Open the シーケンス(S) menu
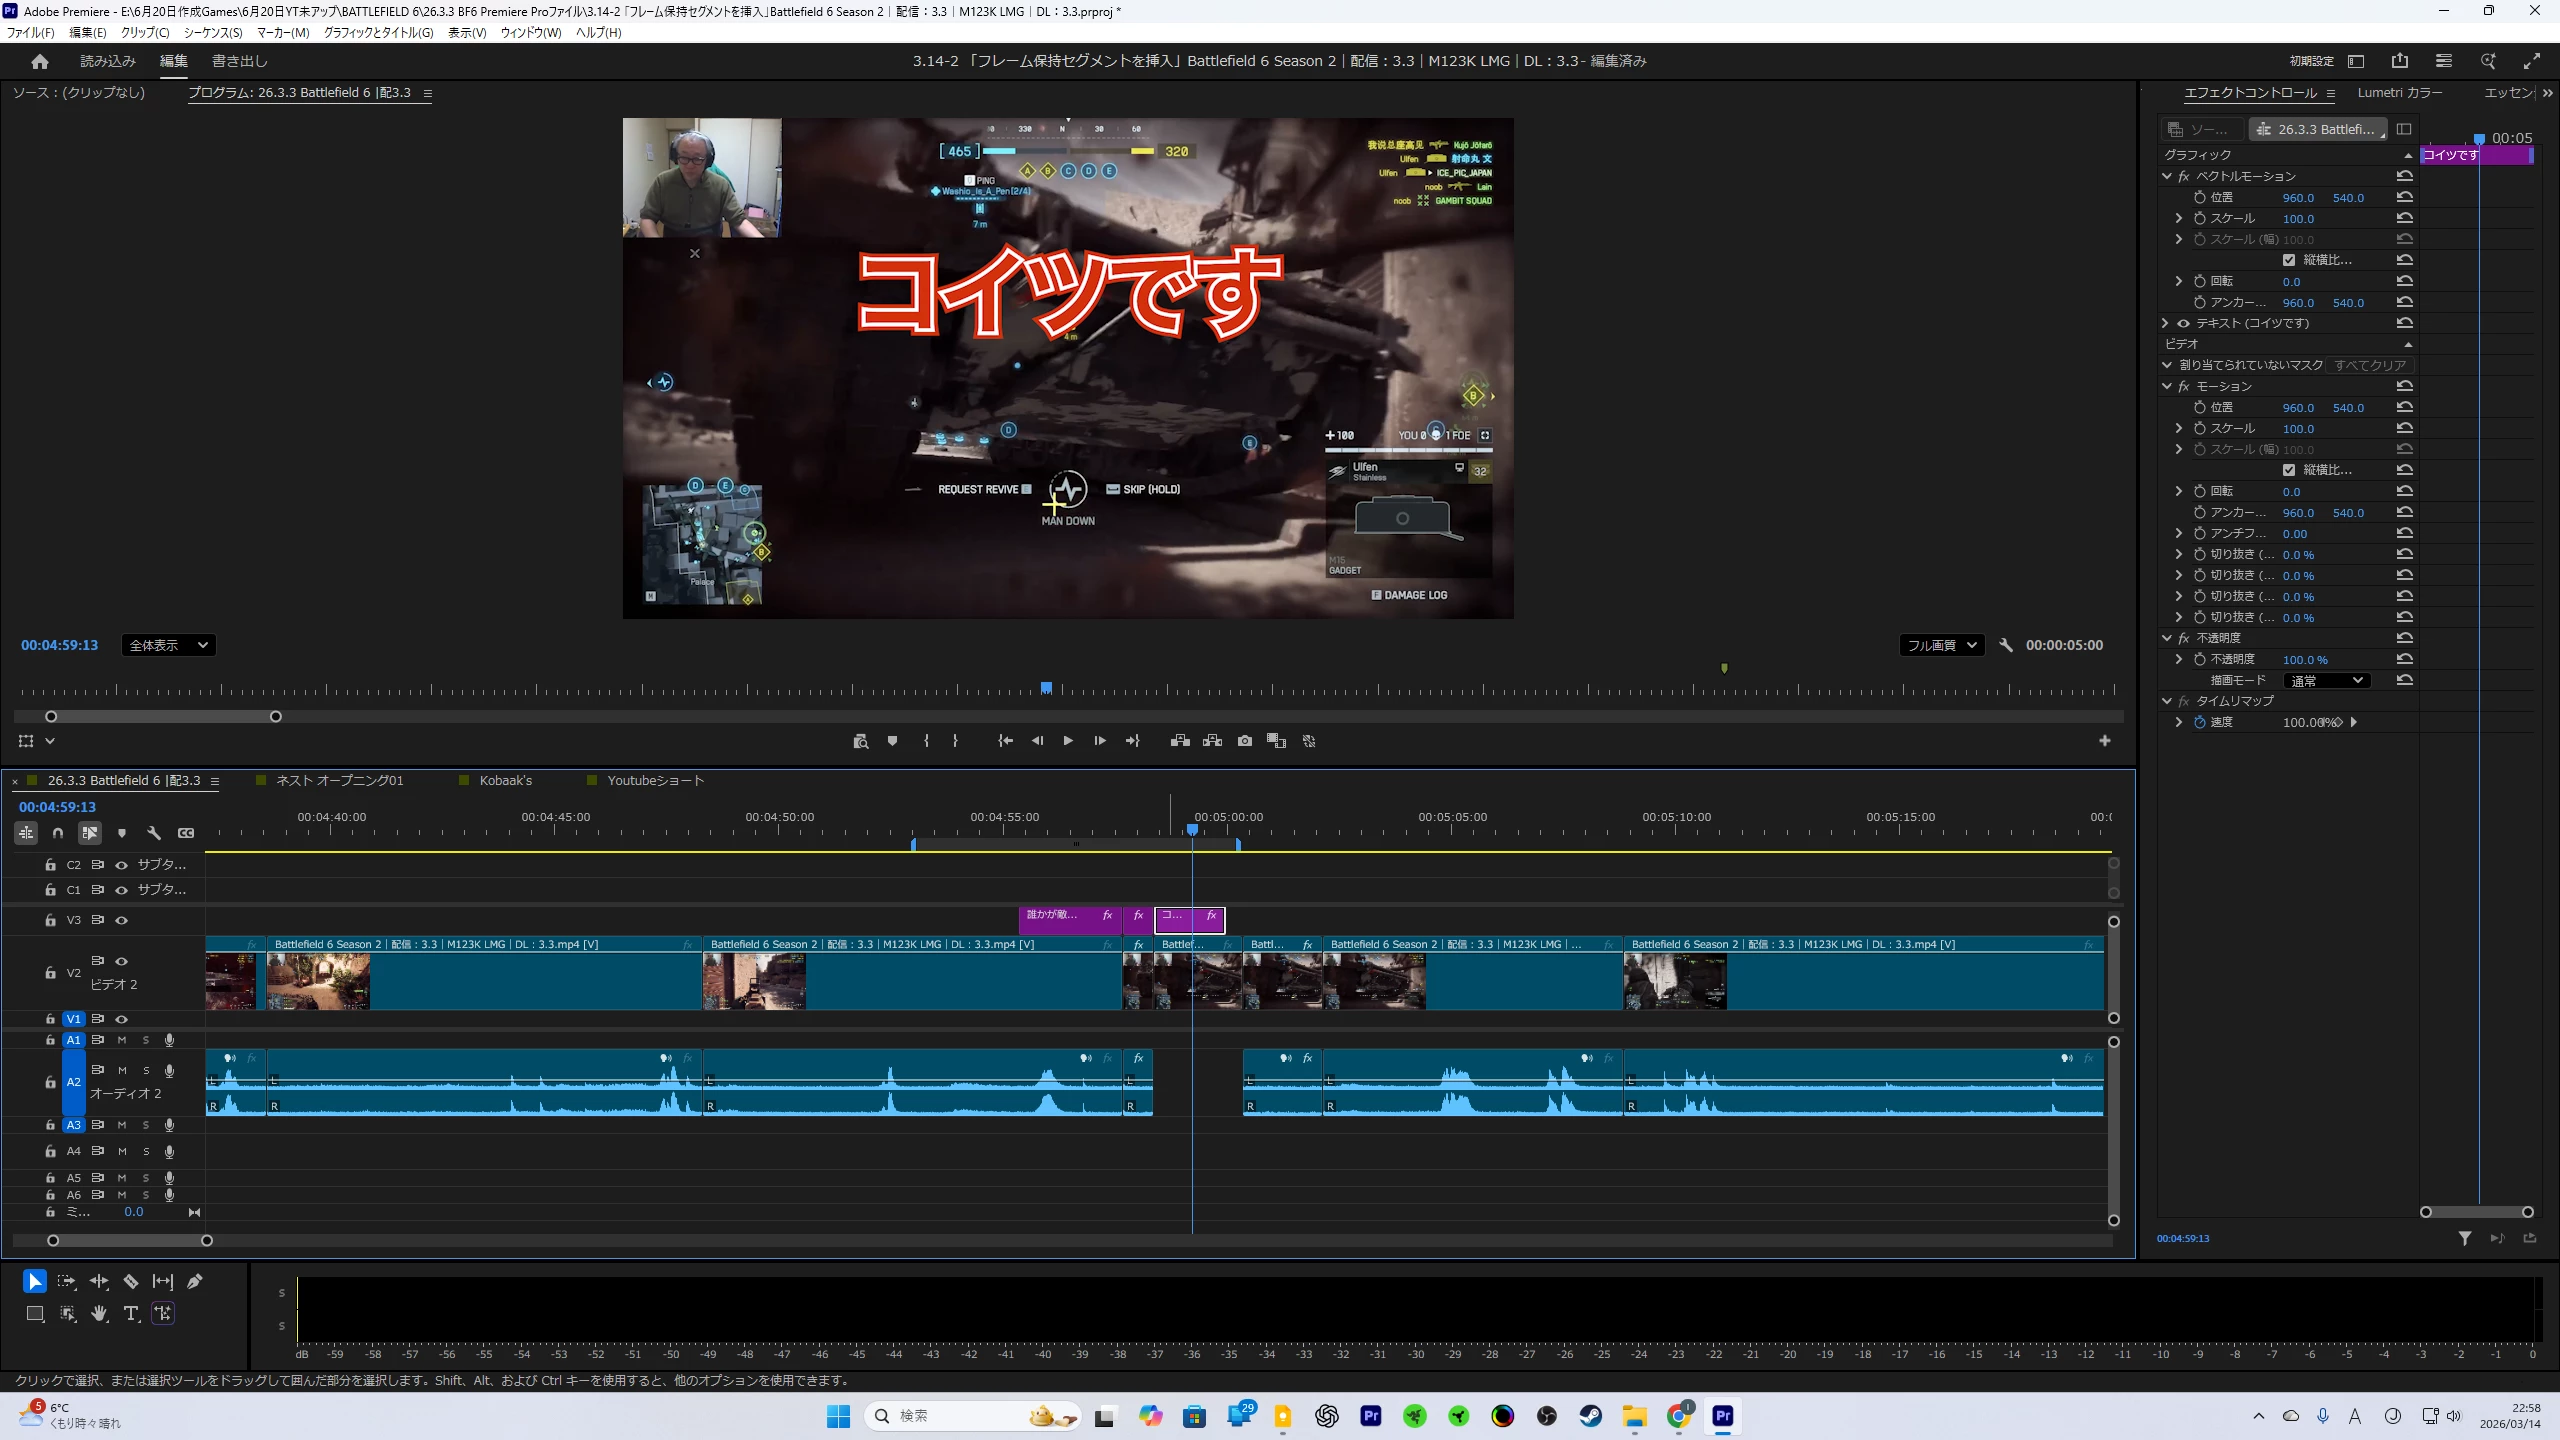The width and height of the screenshot is (2560, 1440). 213,32
